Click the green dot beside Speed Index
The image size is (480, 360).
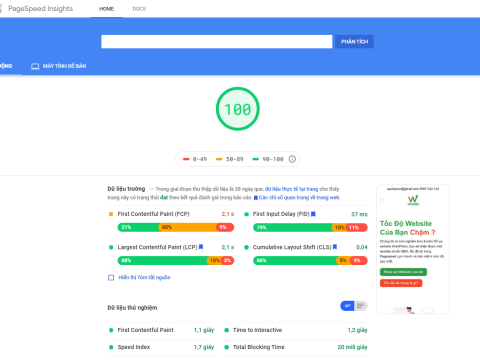[111, 347]
